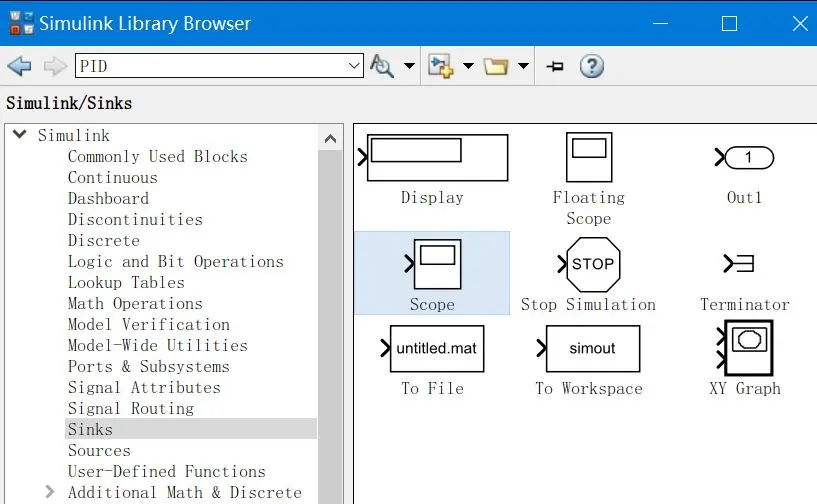Select the User-Defined Functions library
817x504 pixels.
(x=167, y=471)
